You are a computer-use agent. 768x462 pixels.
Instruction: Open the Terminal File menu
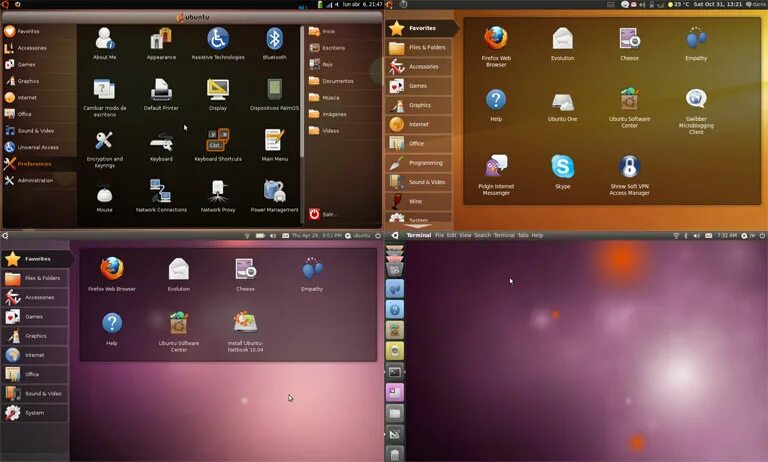pos(439,235)
